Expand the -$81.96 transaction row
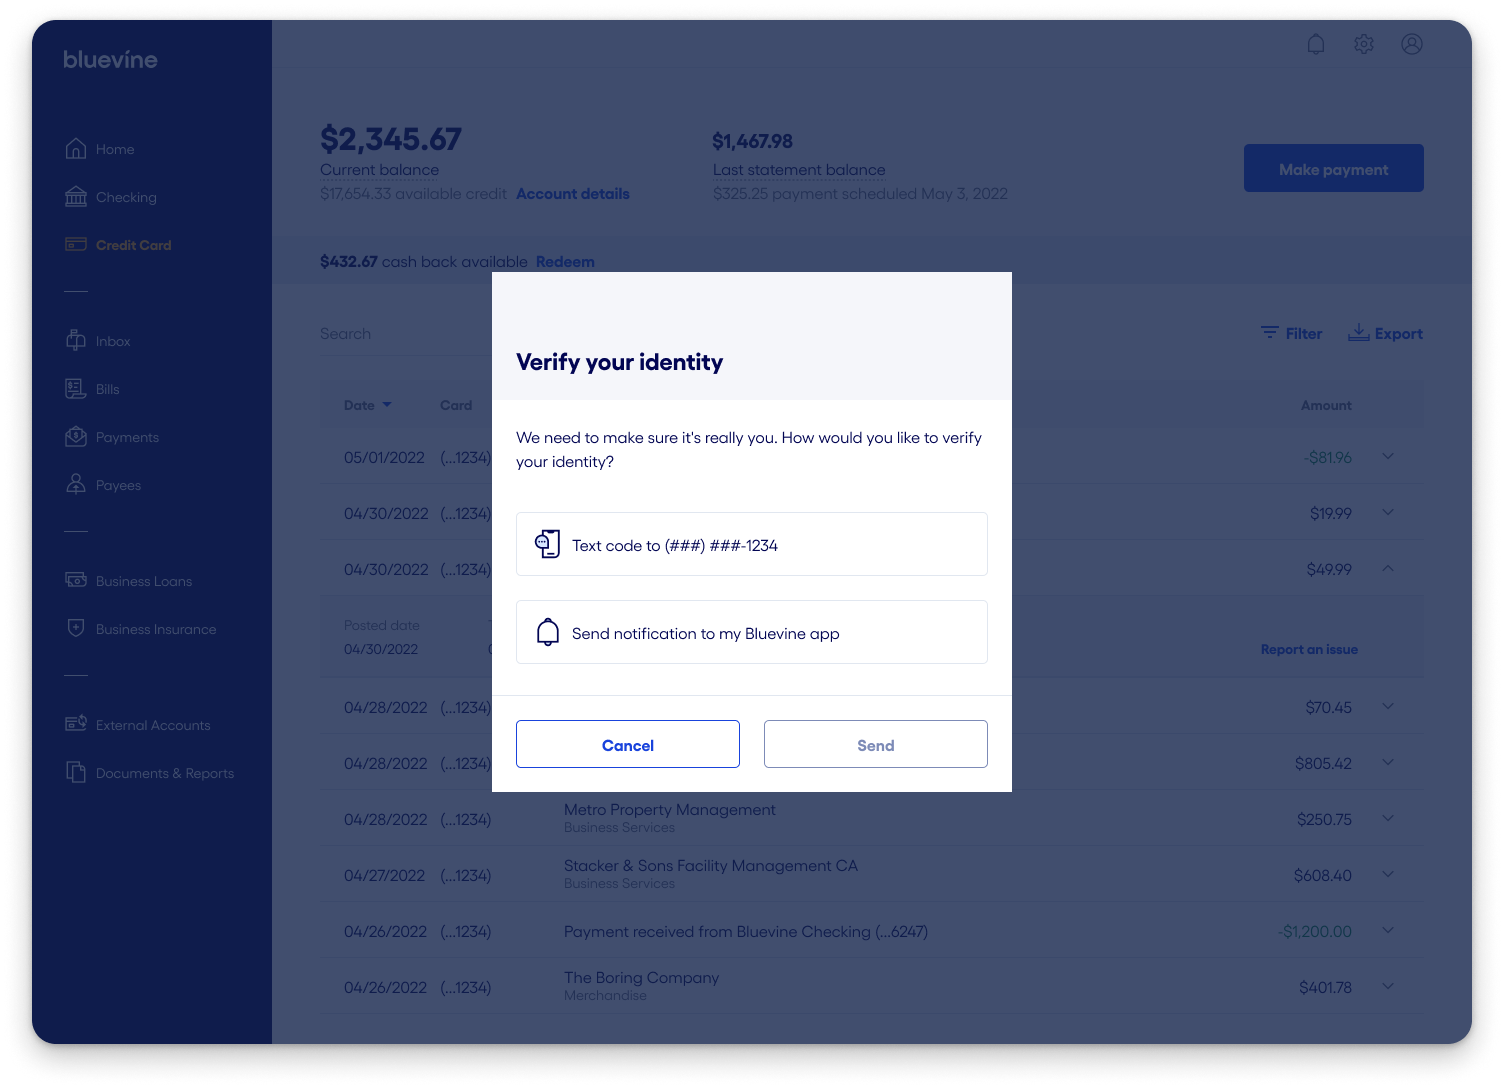 (1388, 457)
